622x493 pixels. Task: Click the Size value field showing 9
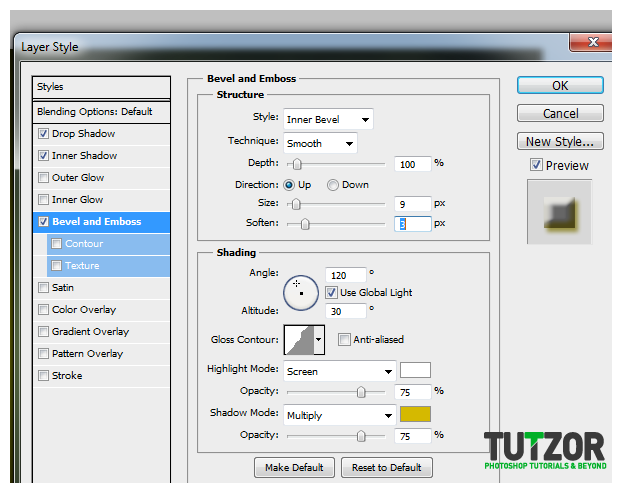(413, 204)
